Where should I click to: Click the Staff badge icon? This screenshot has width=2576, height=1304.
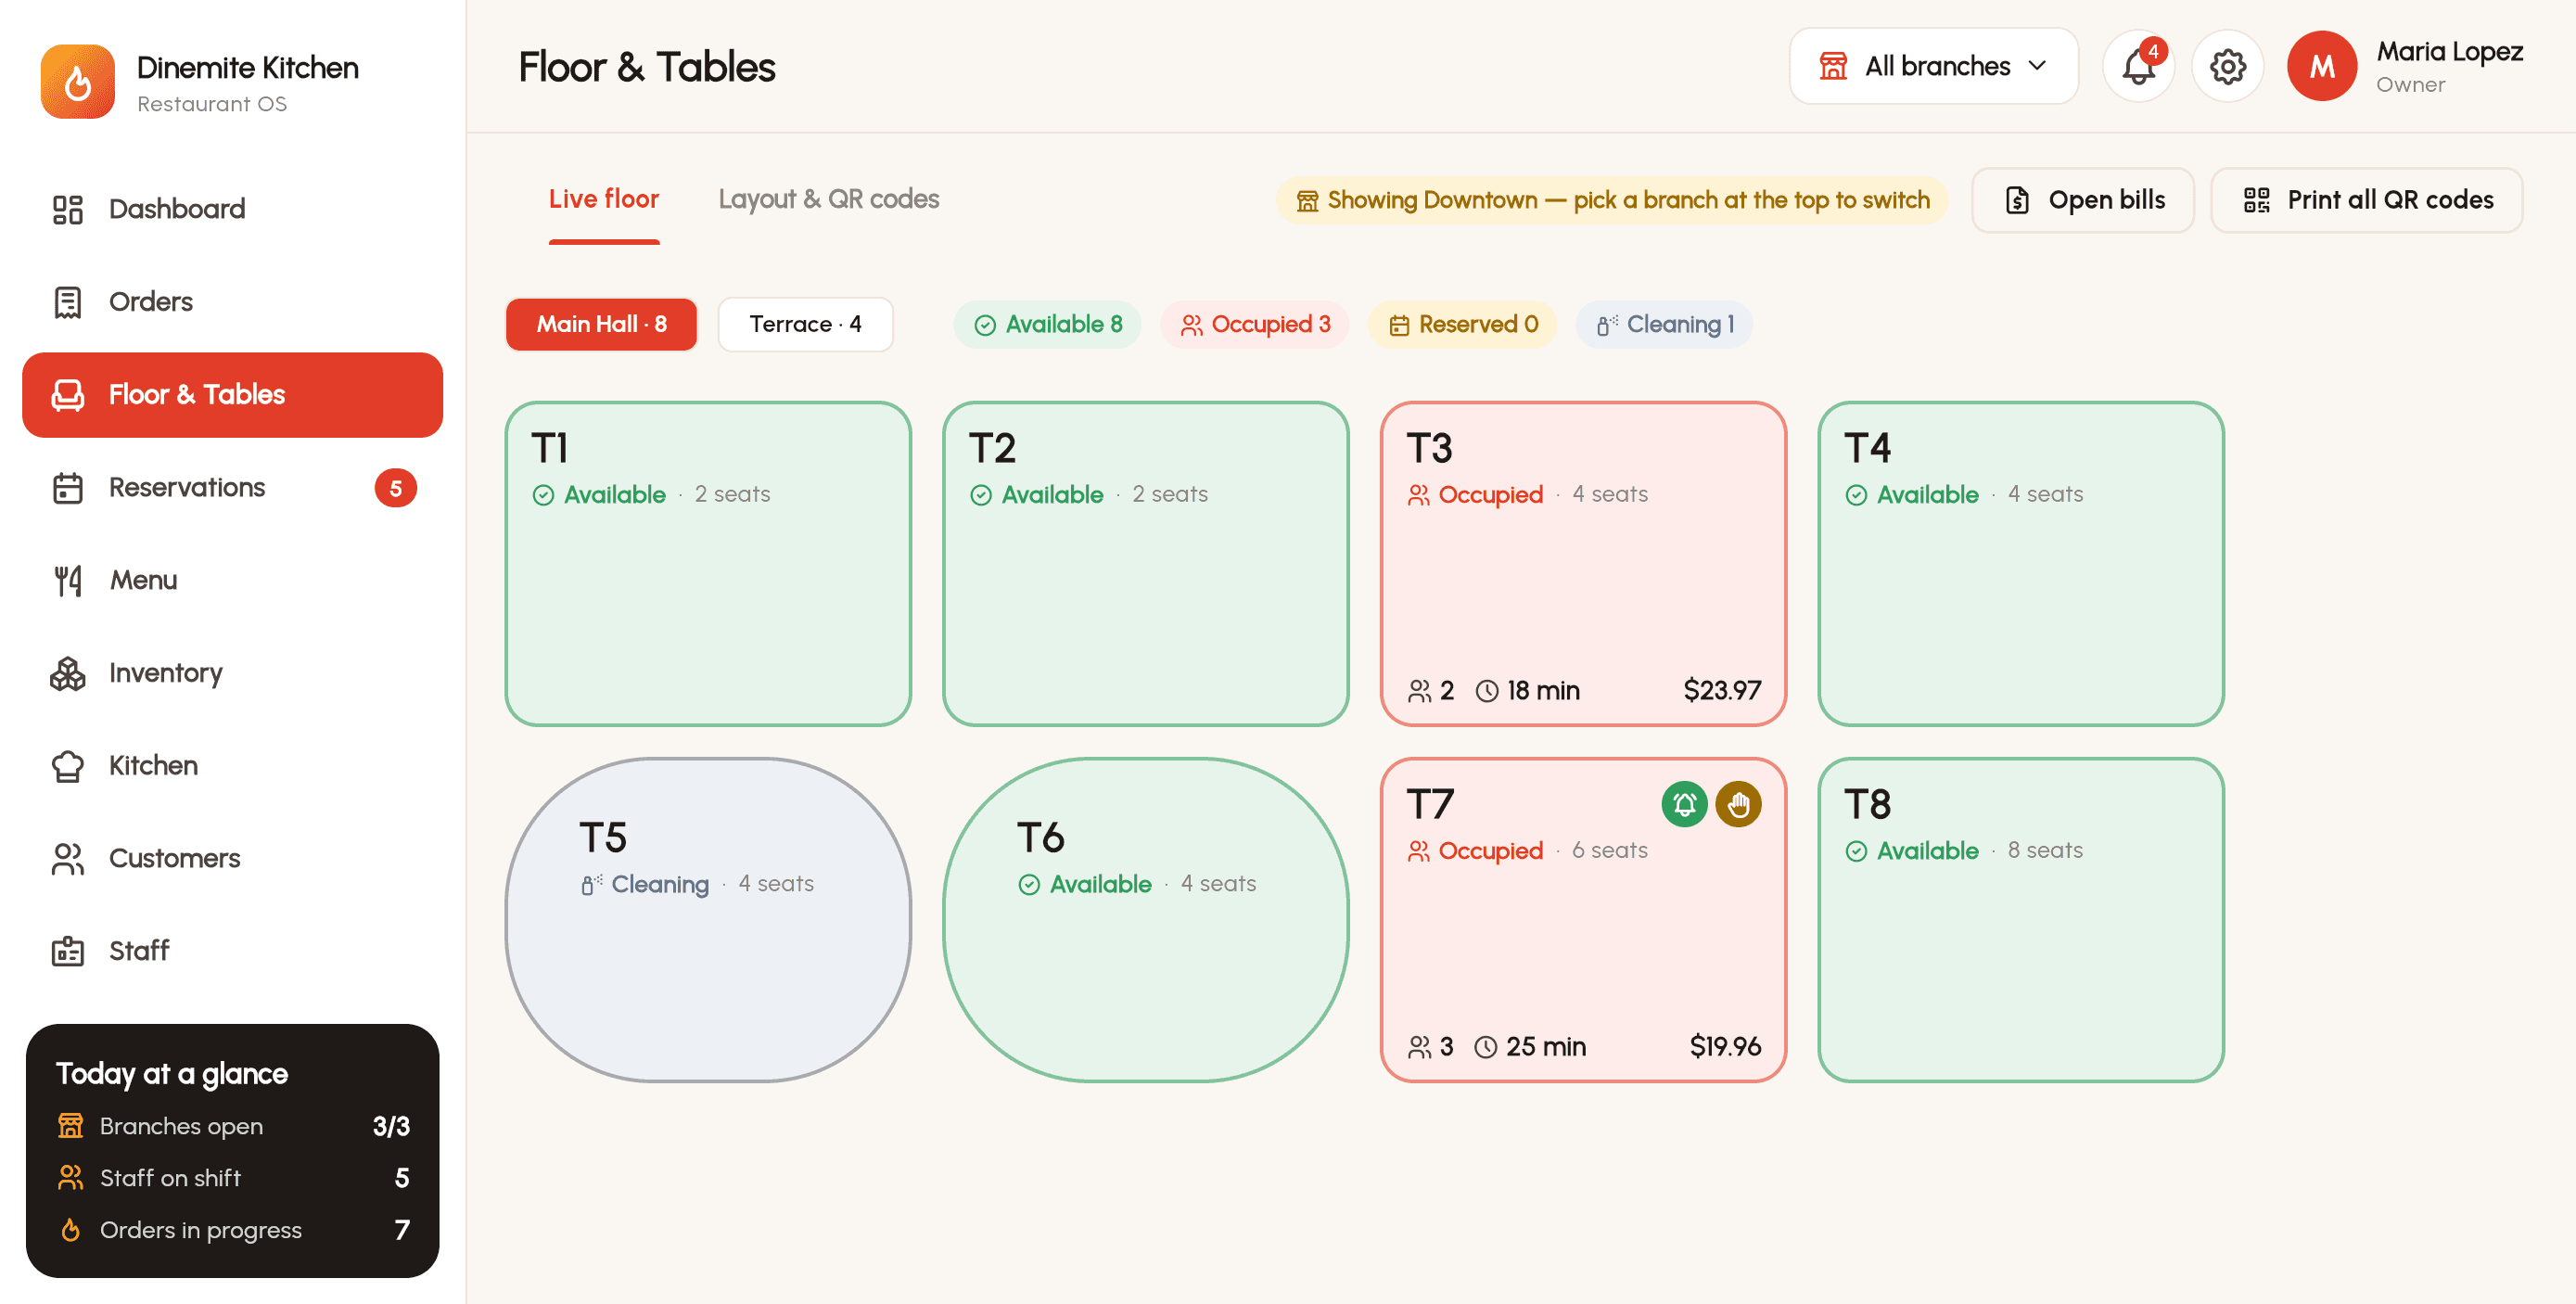pyautogui.click(x=68, y=951)
